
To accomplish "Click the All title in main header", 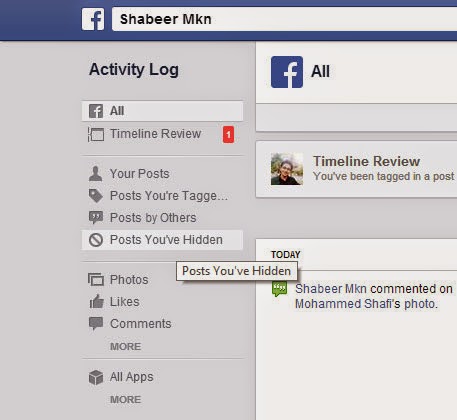I will (320, 72).
